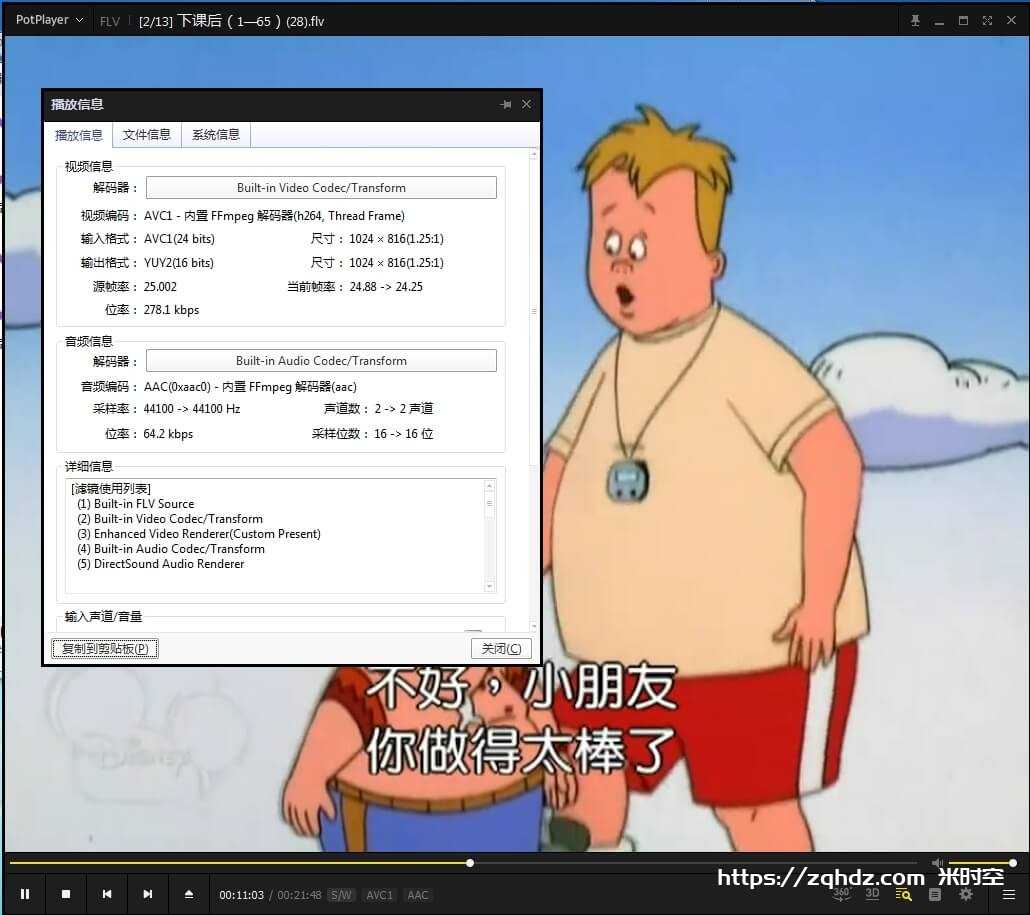This screenshot has height=915, width=1030.
Task: Close the playback info dialog with X
Action: coord(526,104)
